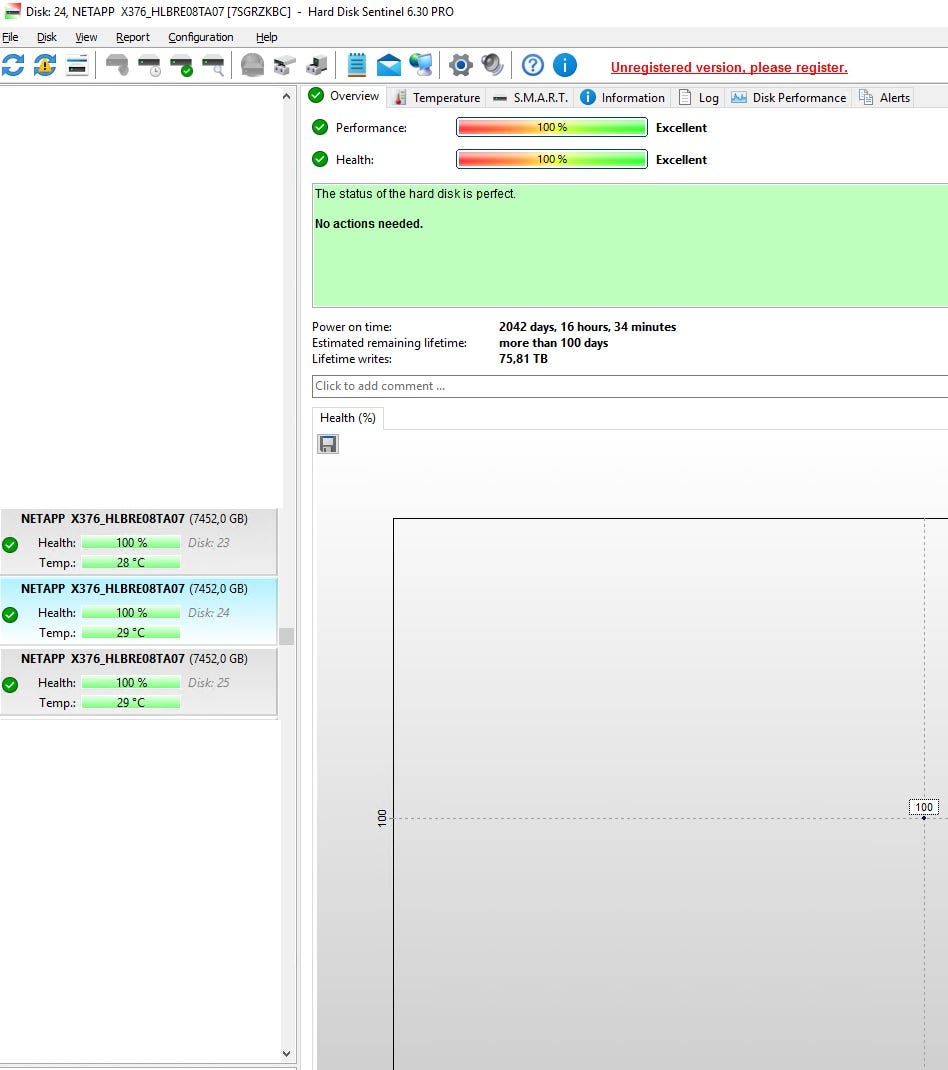The image size is (948, 1070).
Task: Click Disk 25 temperature 29 °C bar
Action: pos(131,702)
